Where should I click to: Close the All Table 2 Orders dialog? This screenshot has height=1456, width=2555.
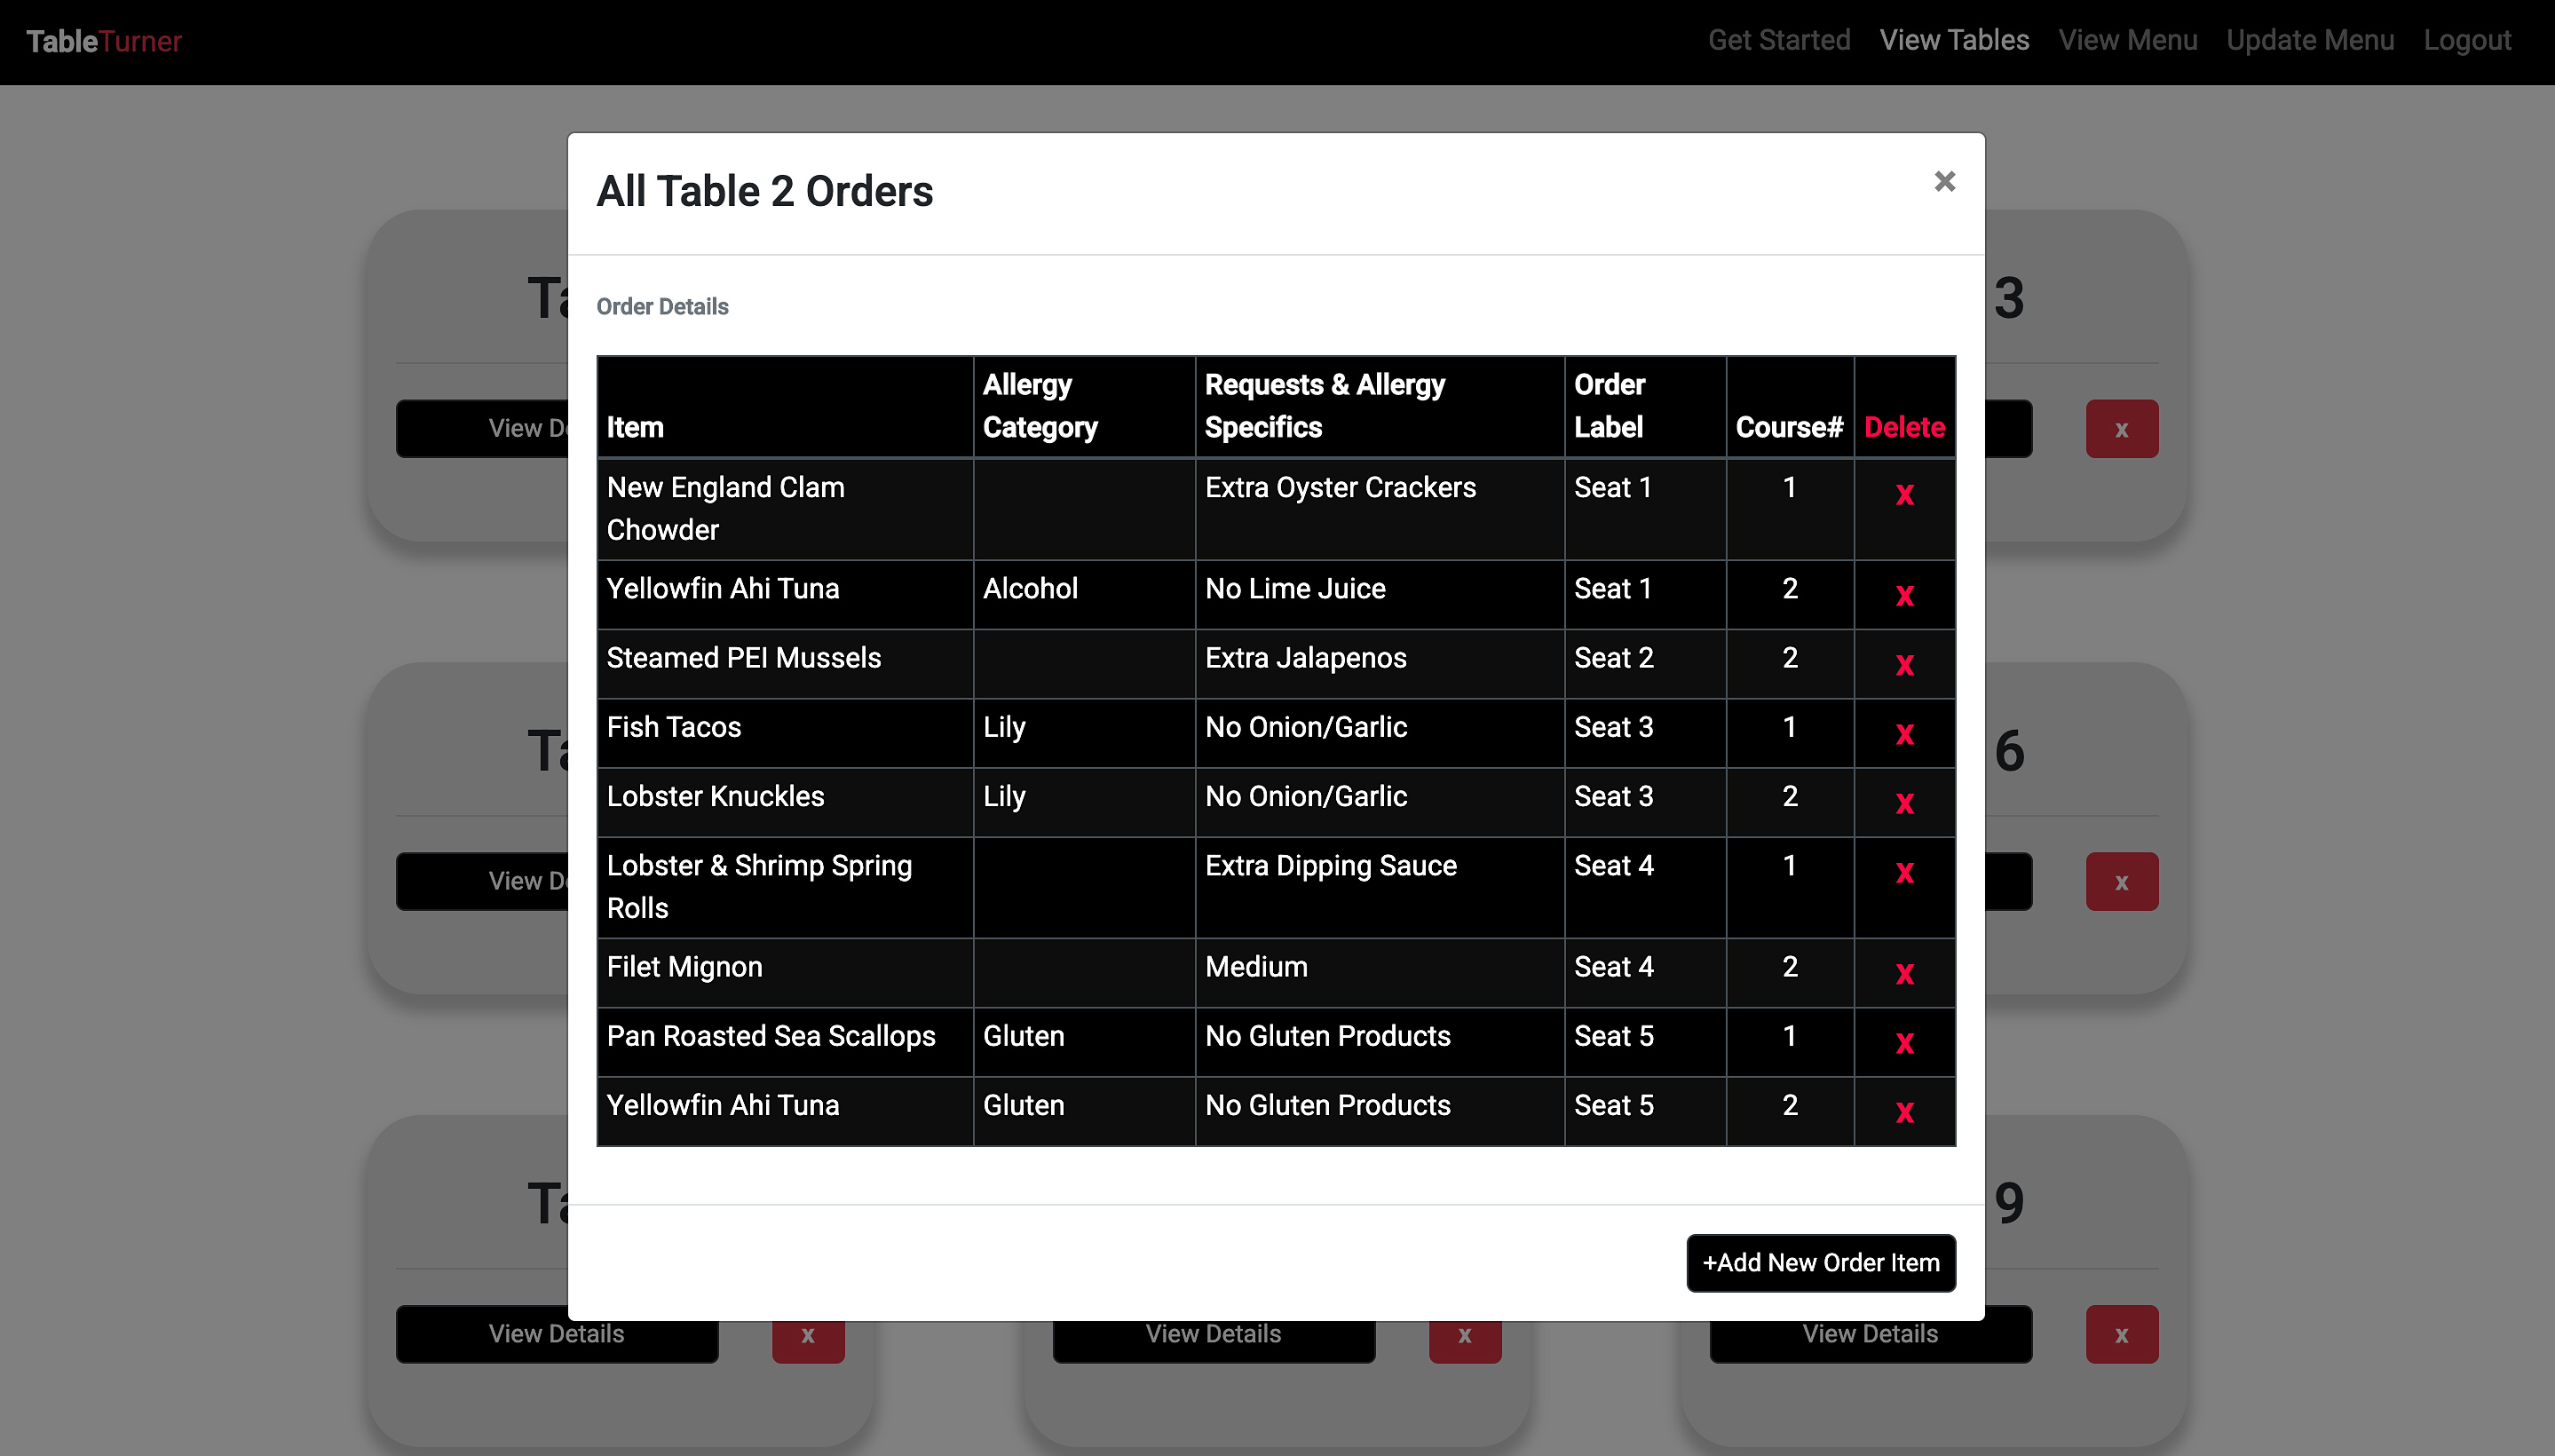[x=1944, y=181]
